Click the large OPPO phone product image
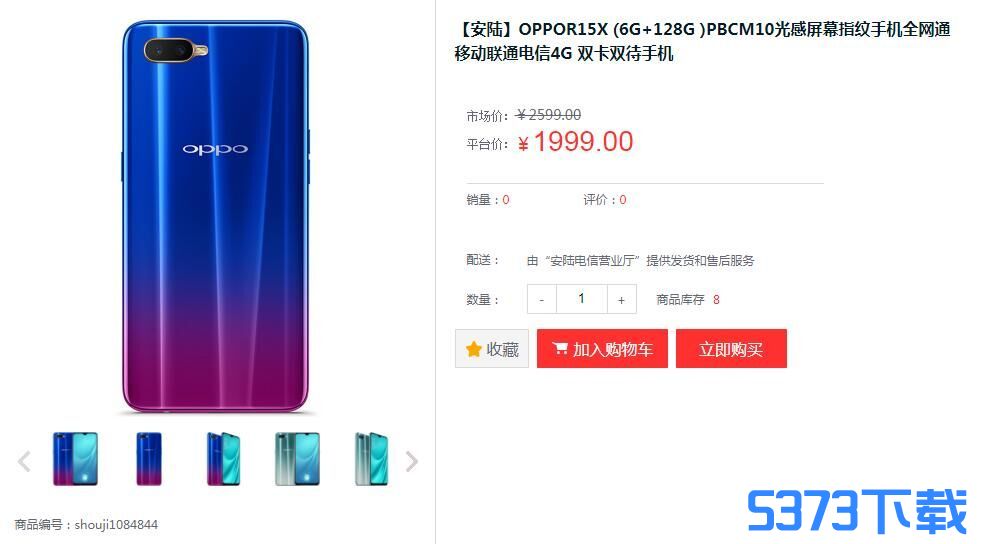981x544 pixels. click(x=215, y=216)
